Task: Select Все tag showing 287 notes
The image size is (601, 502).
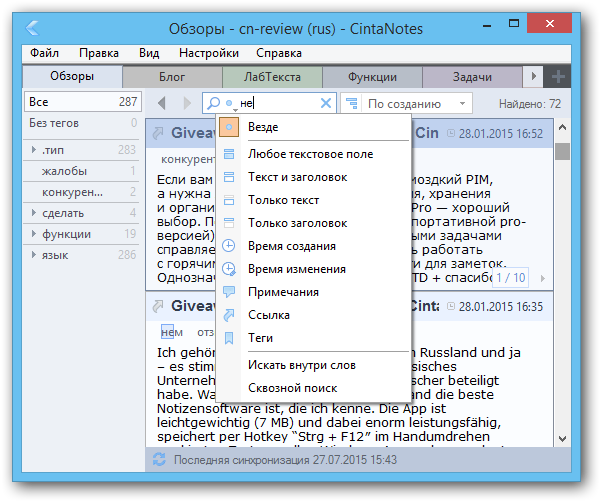Action: pyautogui.click(x=83, y=102)
